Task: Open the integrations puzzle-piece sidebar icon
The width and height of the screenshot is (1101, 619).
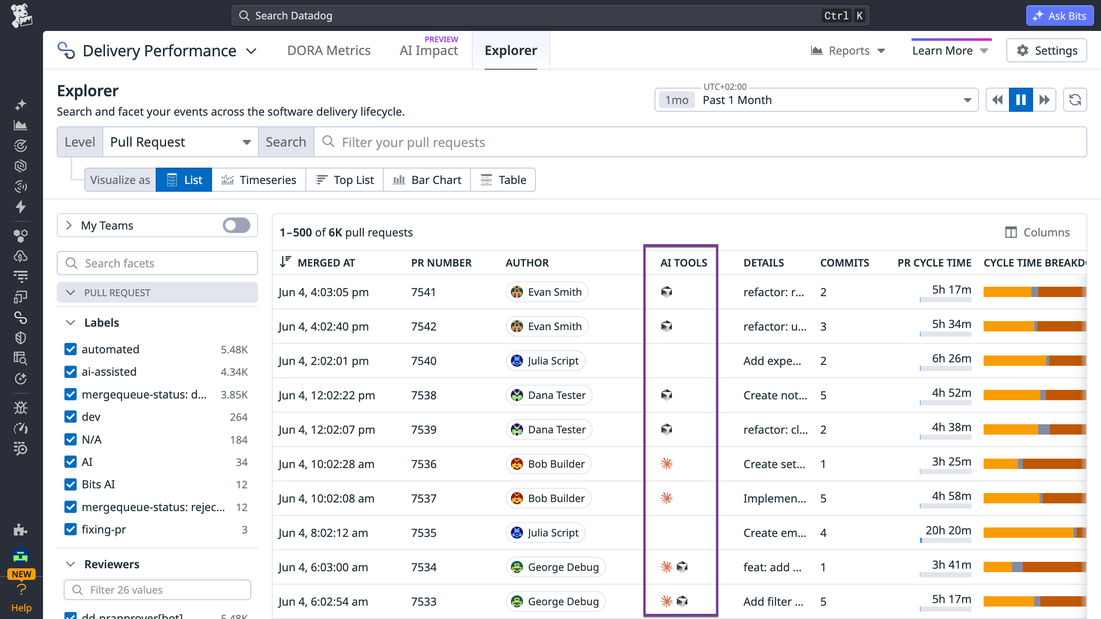Action: [20, 530]
